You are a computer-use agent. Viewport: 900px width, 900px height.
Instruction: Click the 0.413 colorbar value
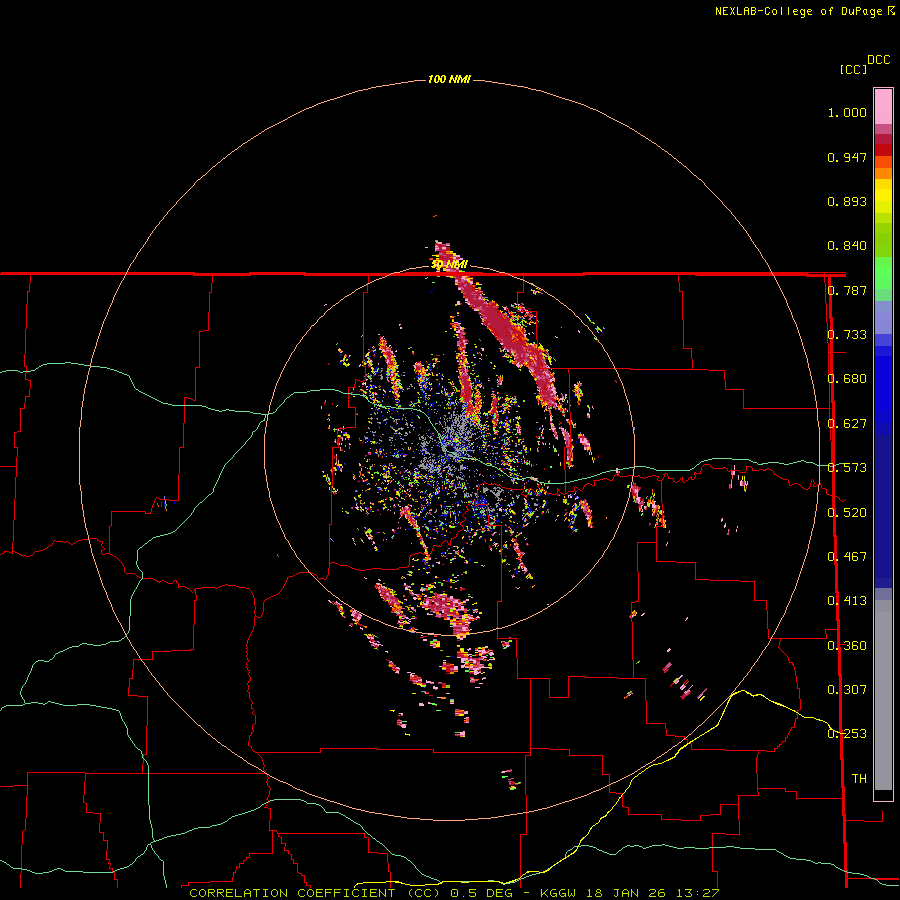pyautogui.click(x=847, y=601)
